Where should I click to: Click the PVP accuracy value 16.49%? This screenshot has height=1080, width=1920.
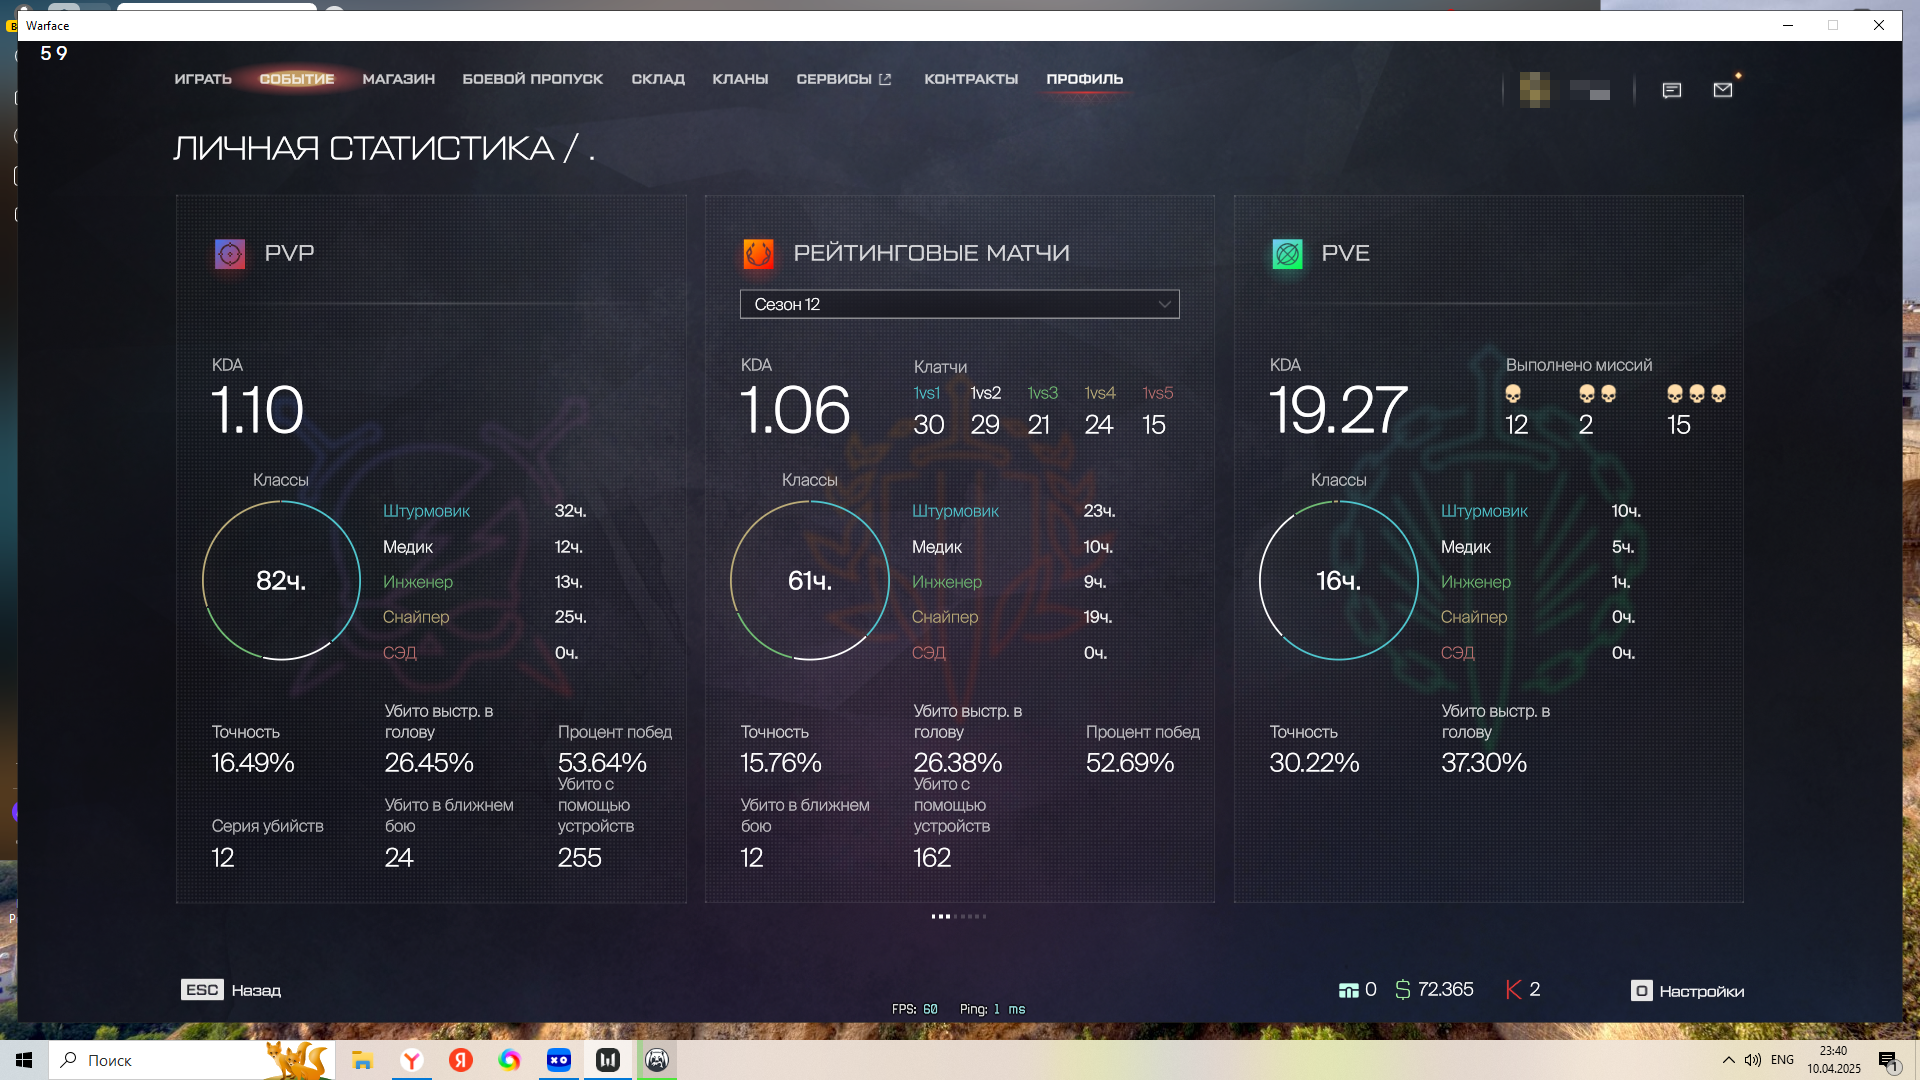(x=252, y=763)
